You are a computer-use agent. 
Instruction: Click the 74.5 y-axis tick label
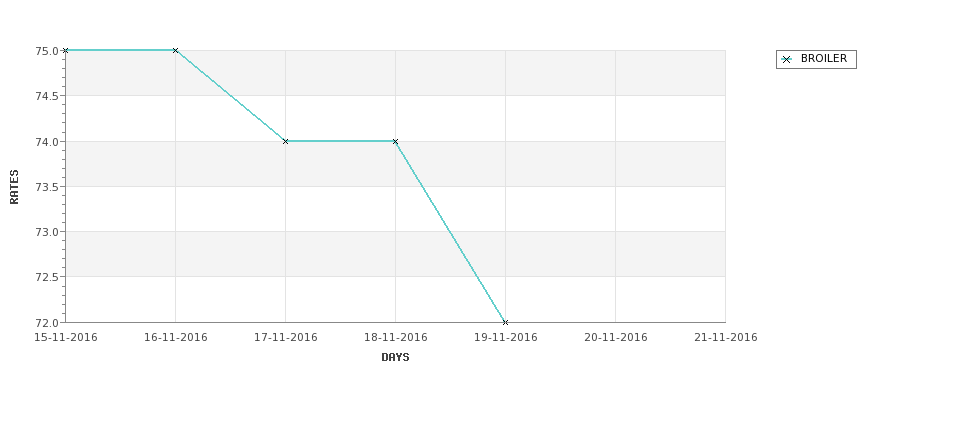[x=47, y=96]
